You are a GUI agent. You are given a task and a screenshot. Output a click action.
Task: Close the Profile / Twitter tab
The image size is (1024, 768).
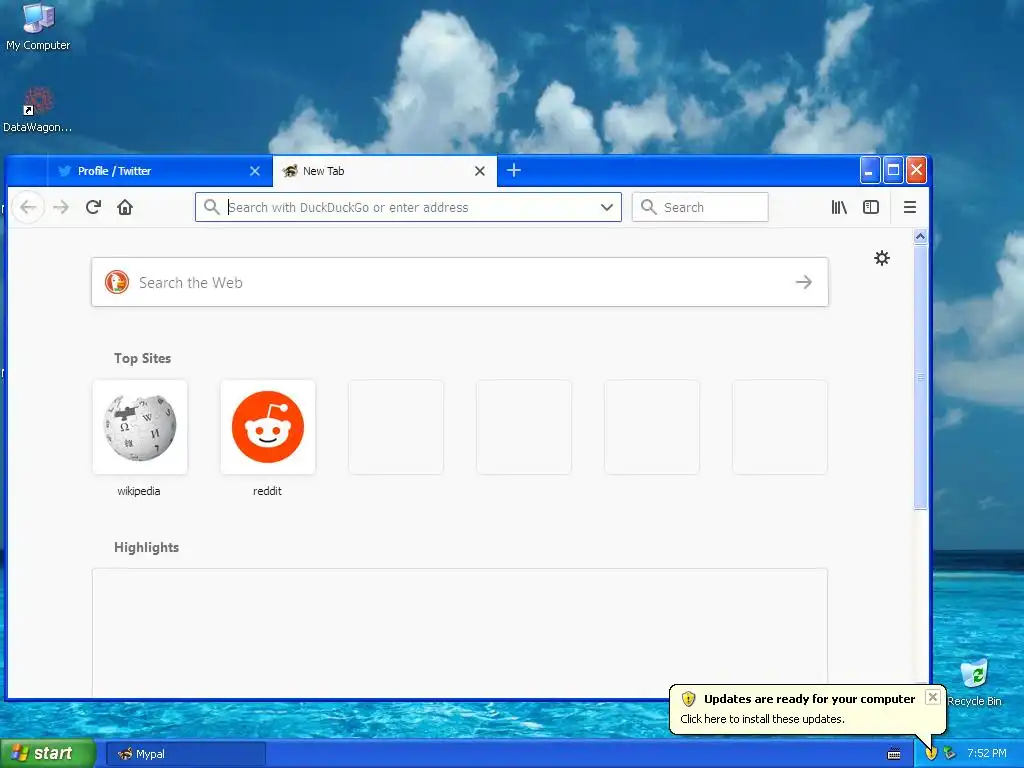pyautogui.click(x=255, y=171)
